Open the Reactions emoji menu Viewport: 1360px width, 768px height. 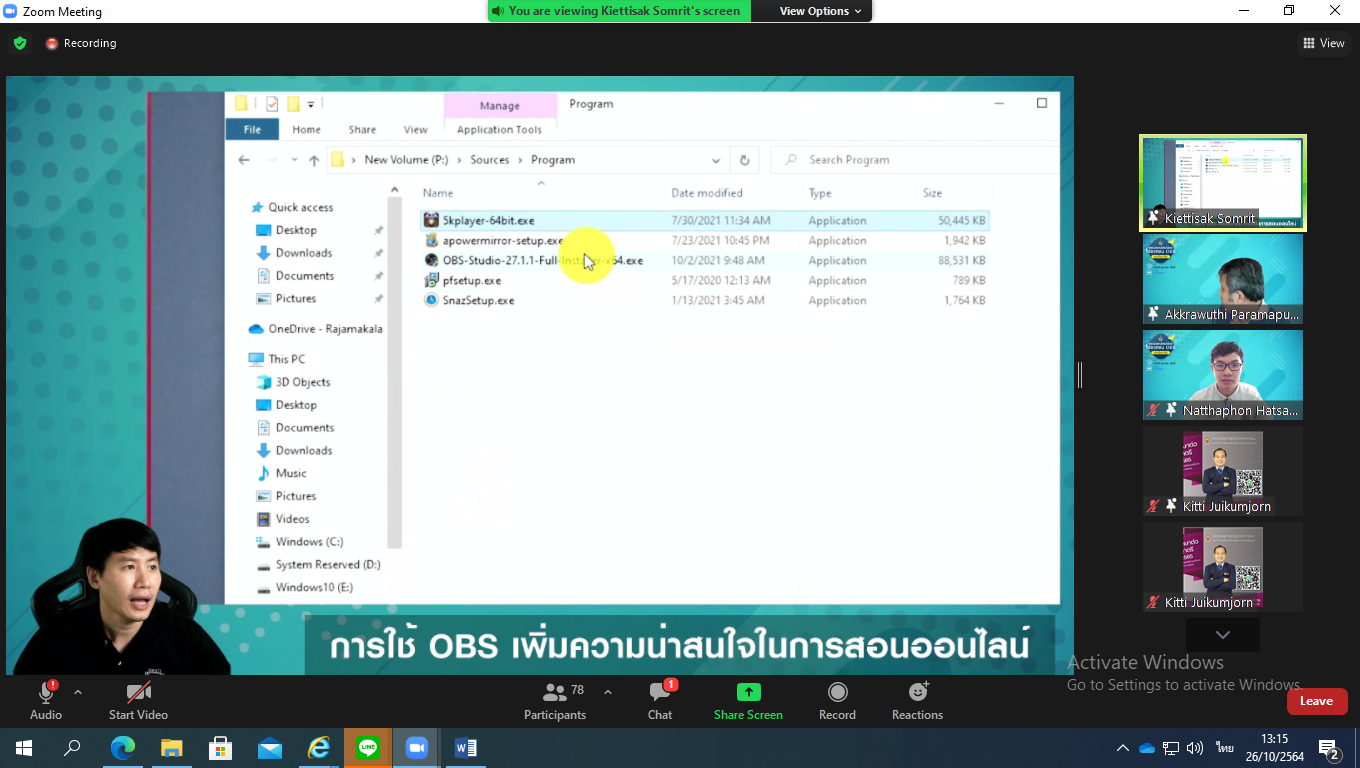pos(918,692)
